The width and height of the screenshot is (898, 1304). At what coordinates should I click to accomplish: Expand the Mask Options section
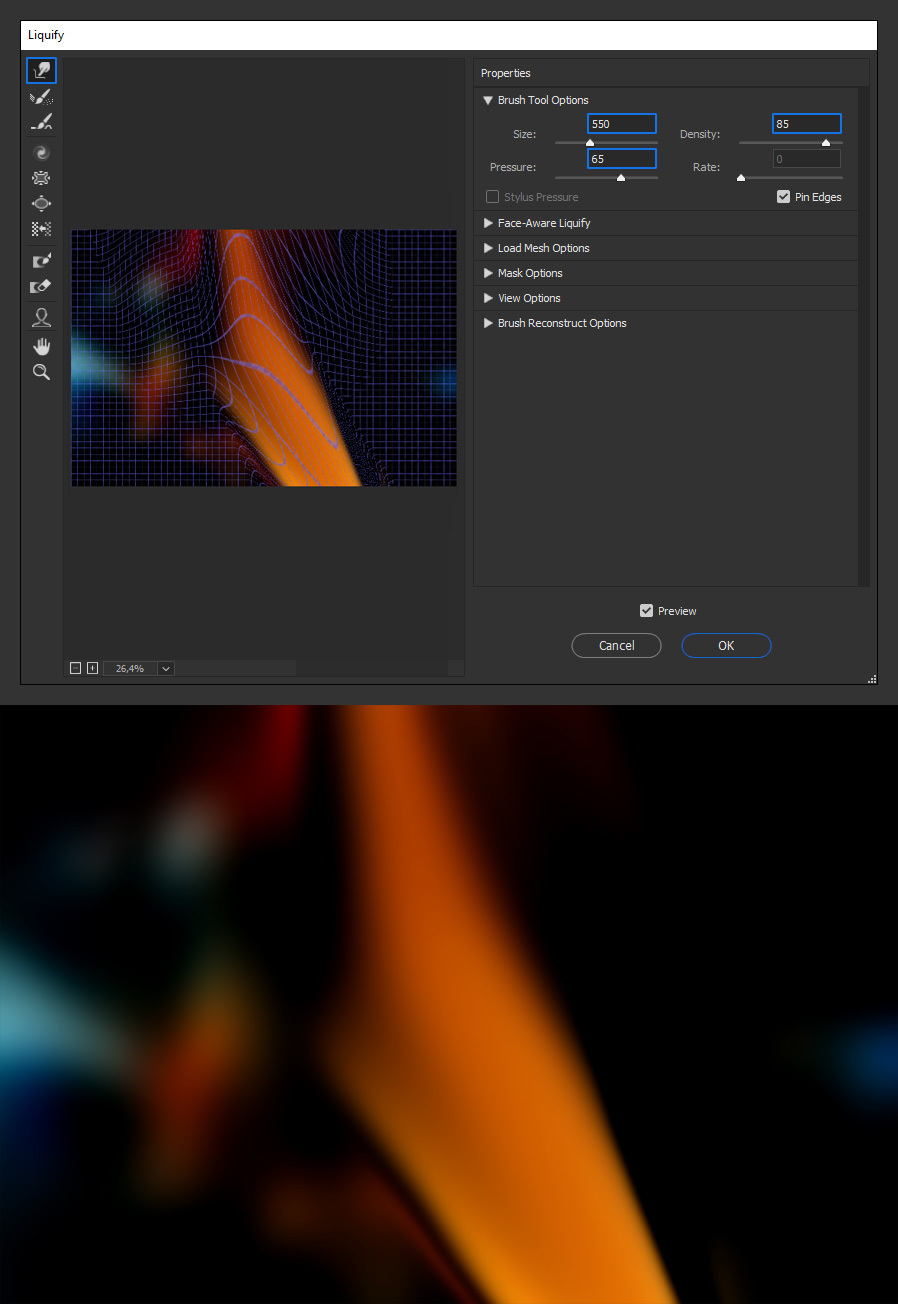point(488,273)
